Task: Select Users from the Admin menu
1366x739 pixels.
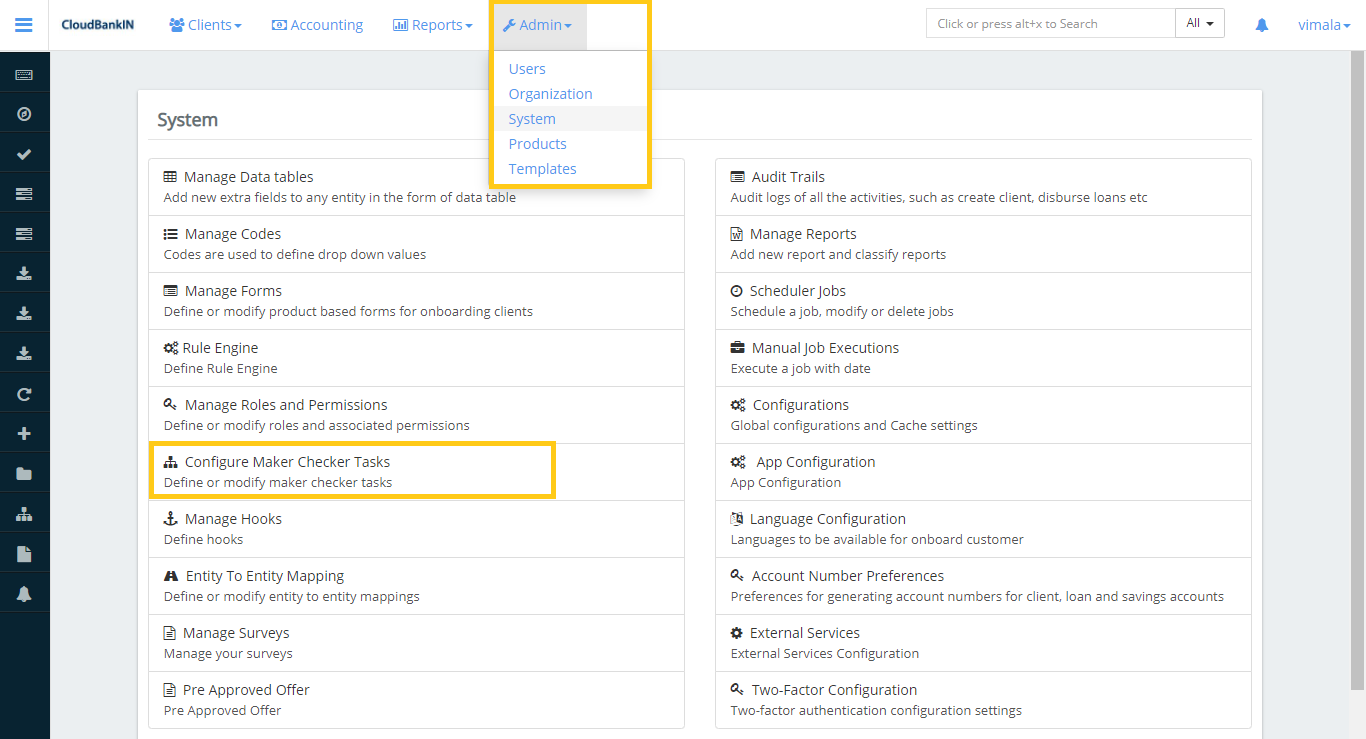Action: [526, 68]
